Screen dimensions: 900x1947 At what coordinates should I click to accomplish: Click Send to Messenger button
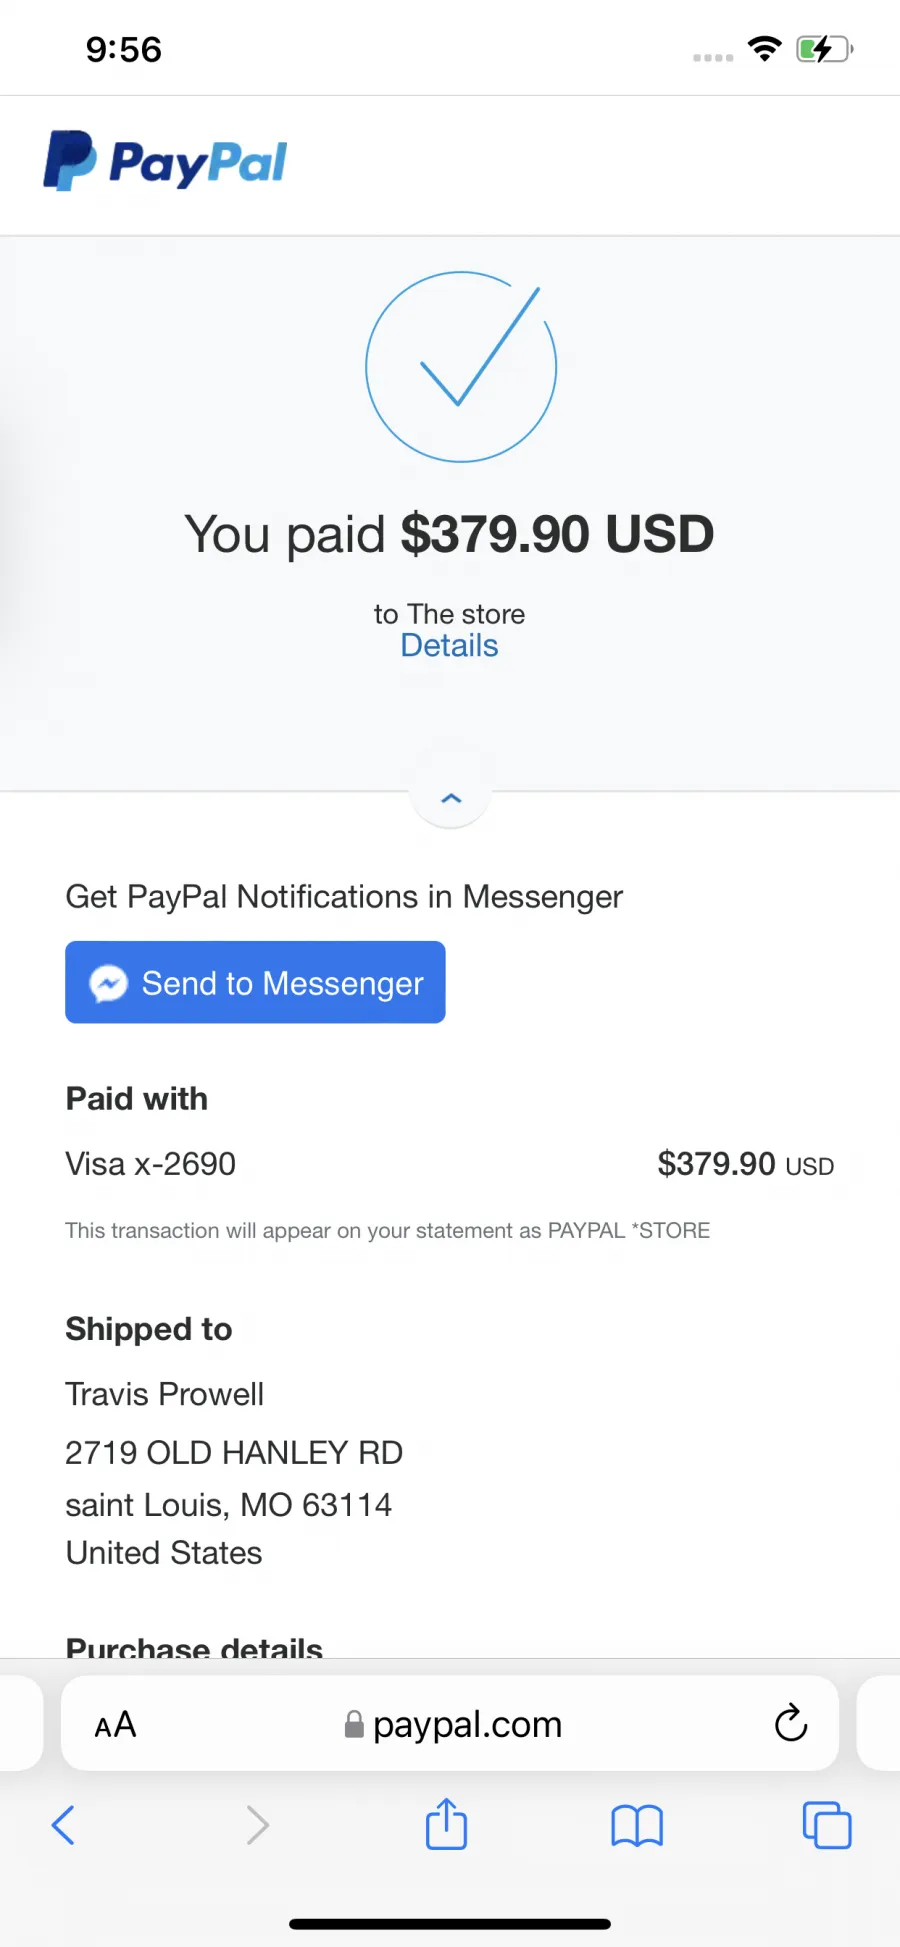(x=255, y=982)
